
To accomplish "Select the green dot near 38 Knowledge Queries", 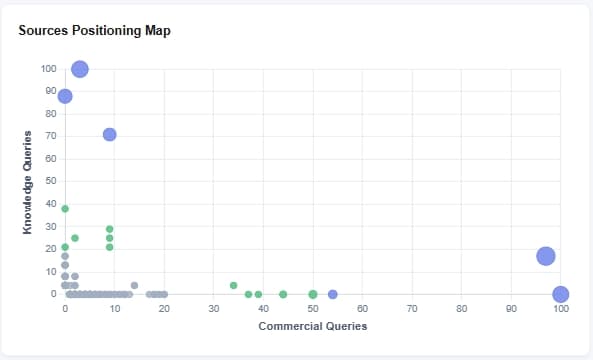I will point(65,209).
